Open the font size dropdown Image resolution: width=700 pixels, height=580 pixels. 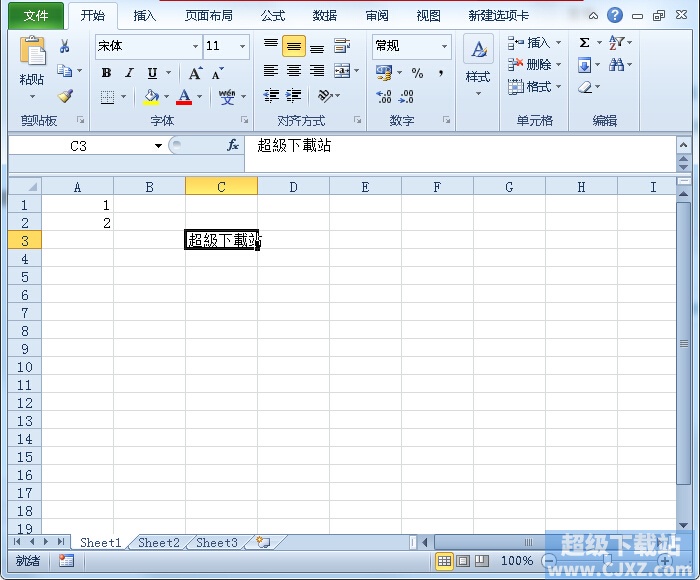pyautogui.click(x=242, y=46)
